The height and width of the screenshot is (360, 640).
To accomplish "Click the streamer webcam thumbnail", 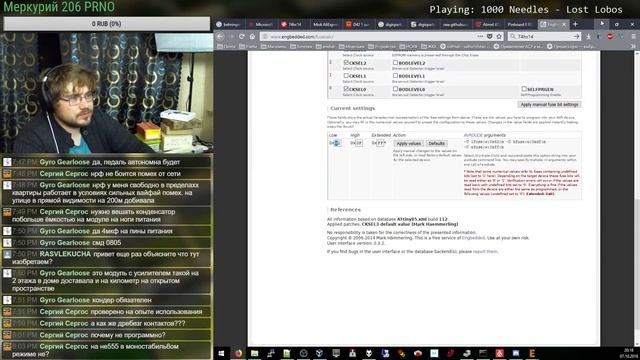I will 107,93.
